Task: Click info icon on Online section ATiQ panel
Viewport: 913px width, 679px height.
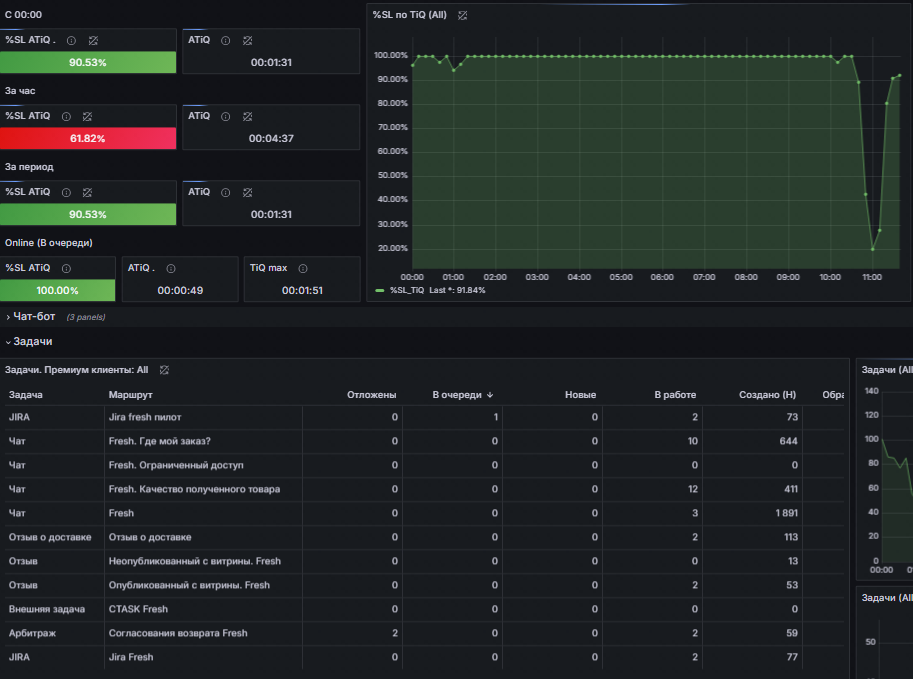Action: pyautogui.click(x=170, y=268)
